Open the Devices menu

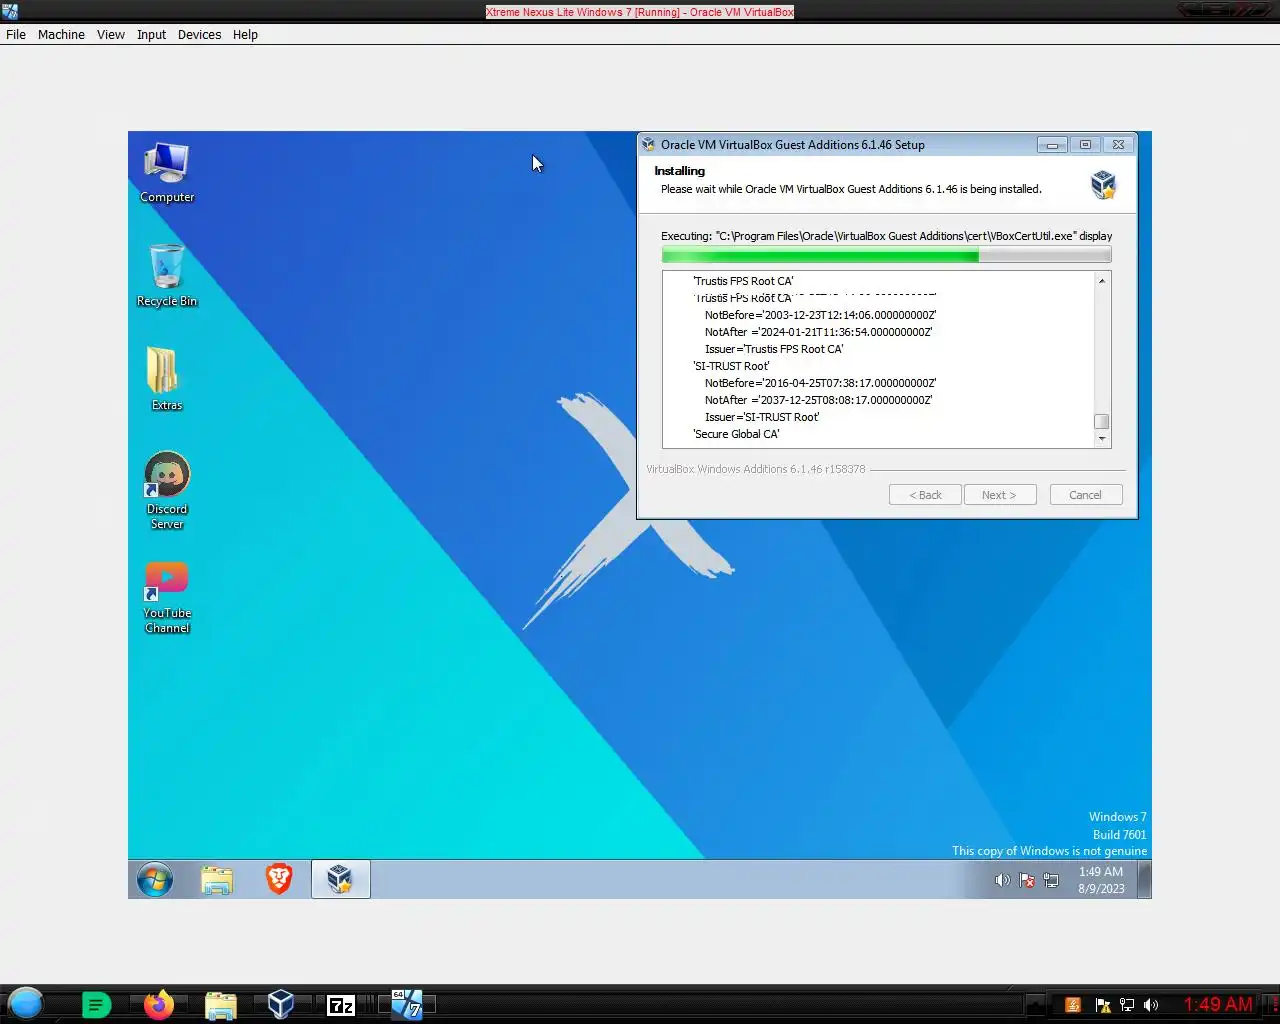pos(199,34)
